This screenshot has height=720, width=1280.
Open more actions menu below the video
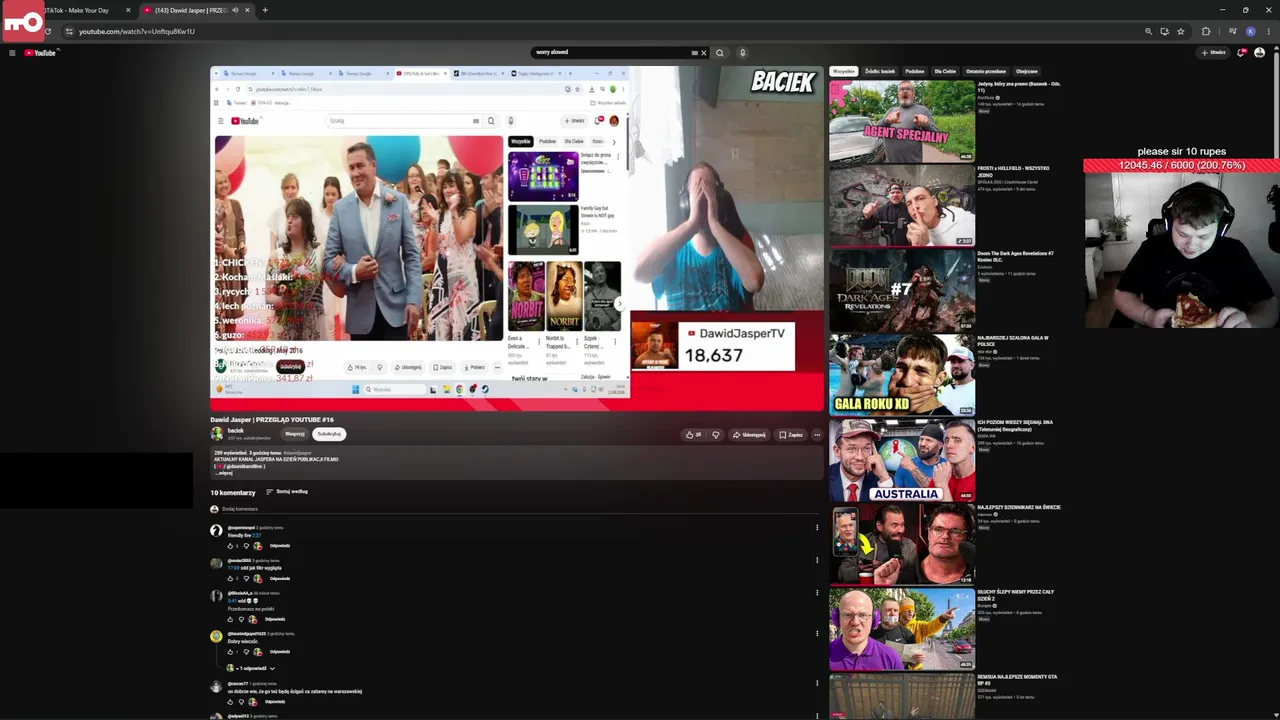coord(817,435)
